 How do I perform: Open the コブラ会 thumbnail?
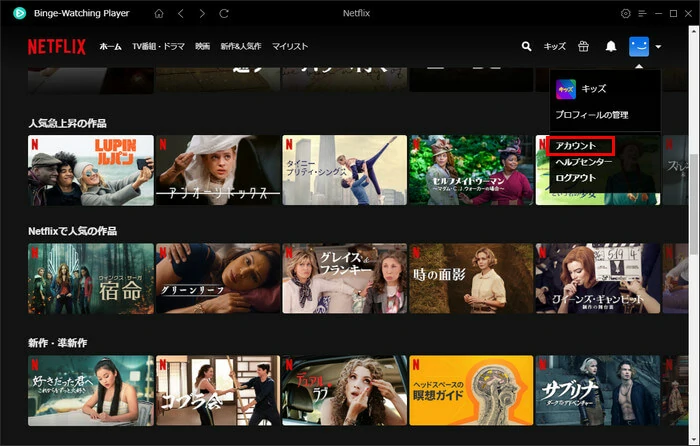point(218,391)
